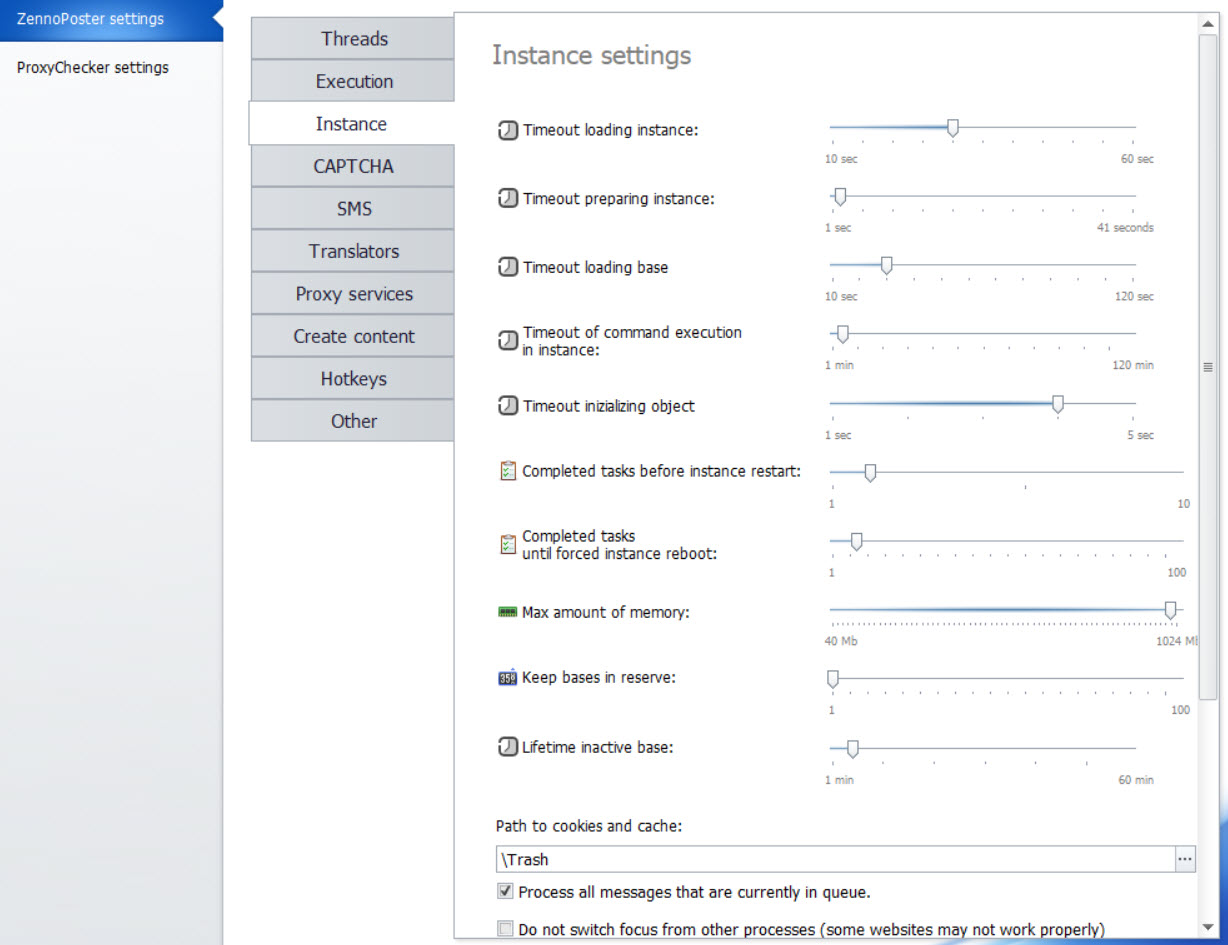Viewport: 1228px width, 945px height.
Task: Click memory chip icon beside Max amount of memory
Action: click(x=507, y=611)
